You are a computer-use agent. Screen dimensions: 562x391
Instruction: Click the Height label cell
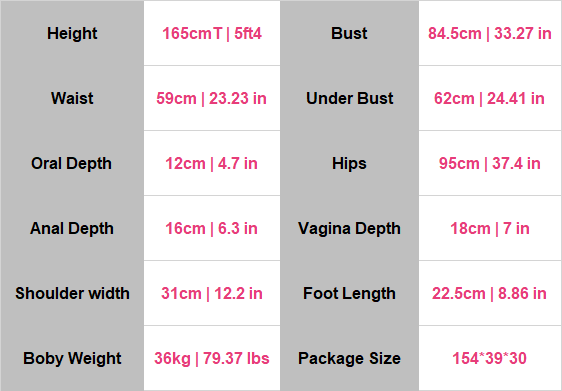pyautogui.click(x=72, y=33)
